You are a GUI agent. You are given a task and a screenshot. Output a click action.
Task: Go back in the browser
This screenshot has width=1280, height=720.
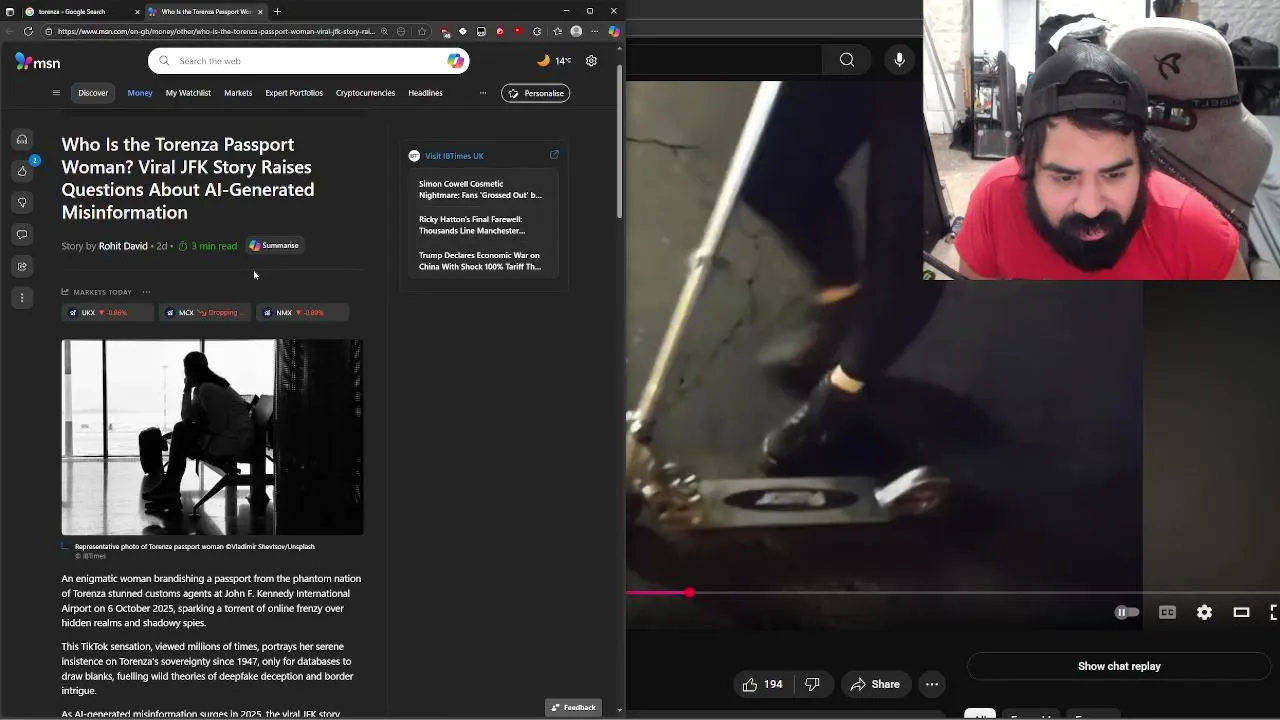pos(10,31)
